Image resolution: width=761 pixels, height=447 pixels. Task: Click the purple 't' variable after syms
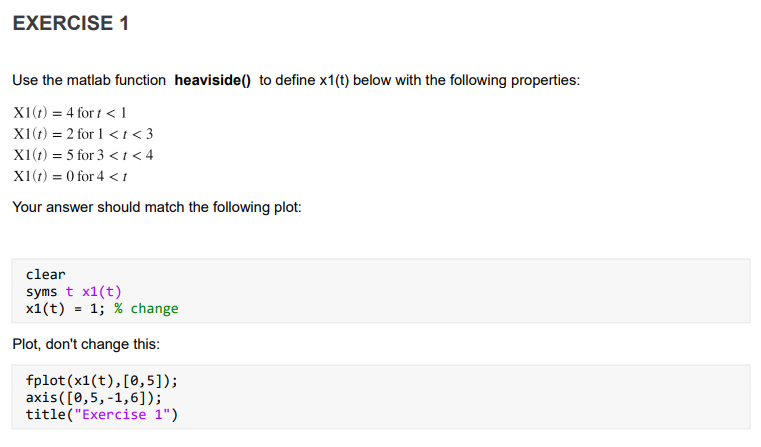tap(69, 292)
